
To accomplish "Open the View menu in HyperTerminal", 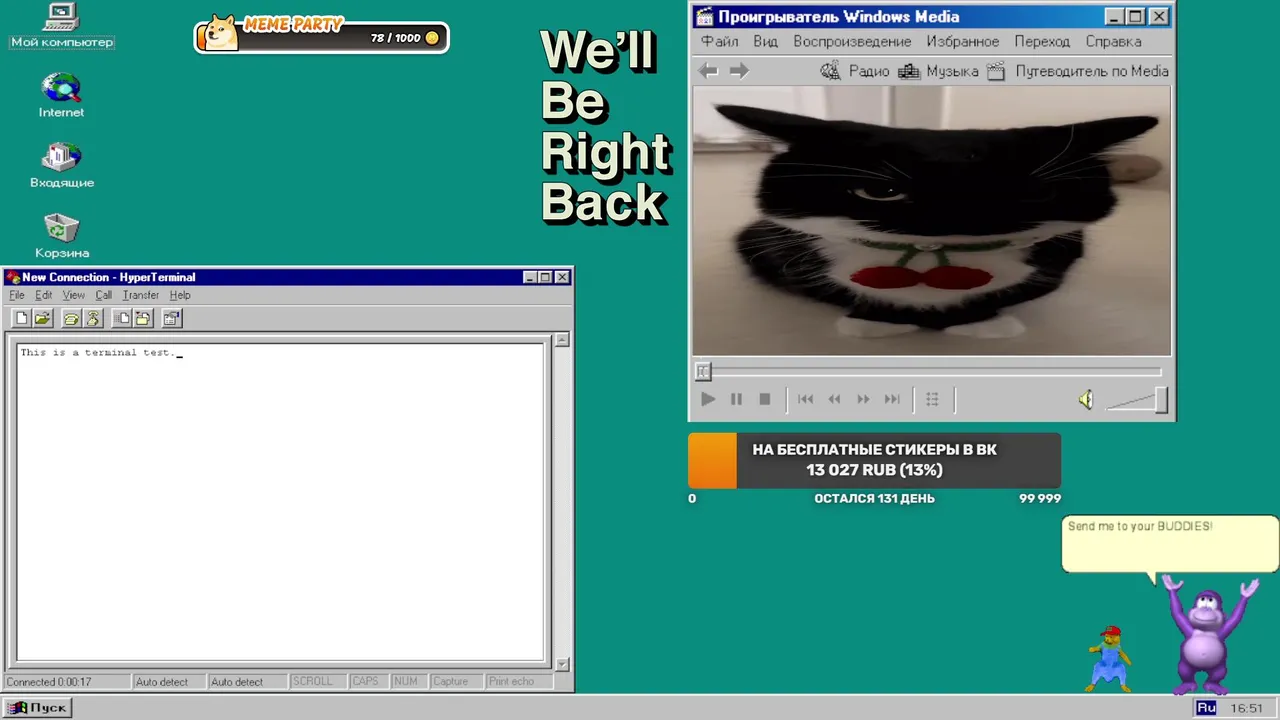I will click(74, 295).
